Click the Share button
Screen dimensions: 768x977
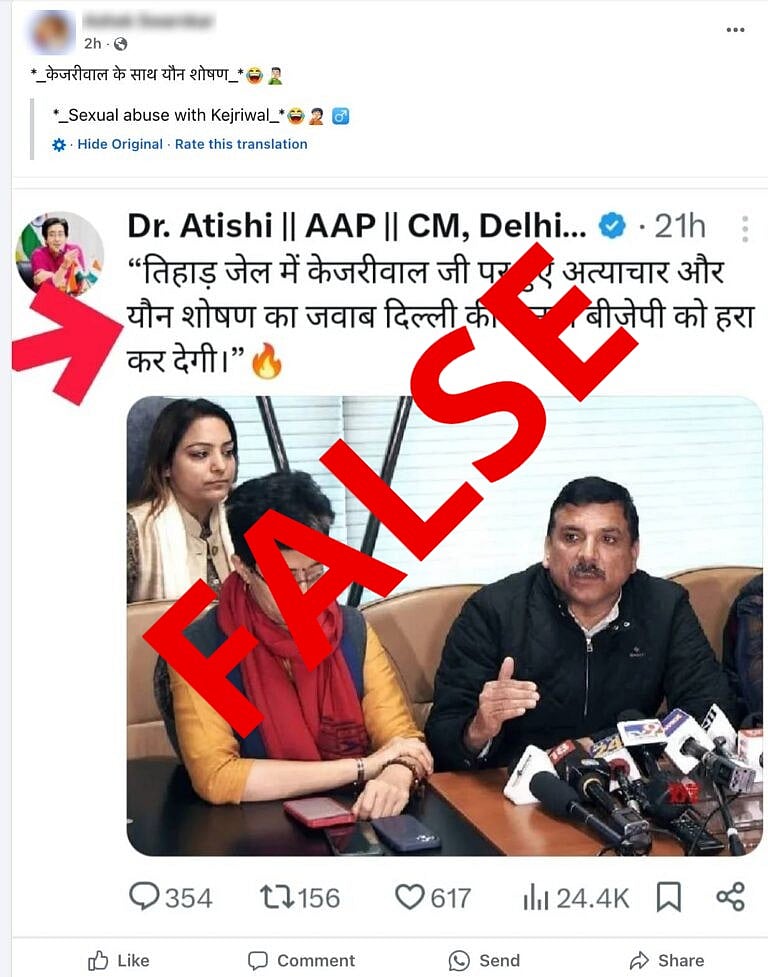tap(667, 960)
